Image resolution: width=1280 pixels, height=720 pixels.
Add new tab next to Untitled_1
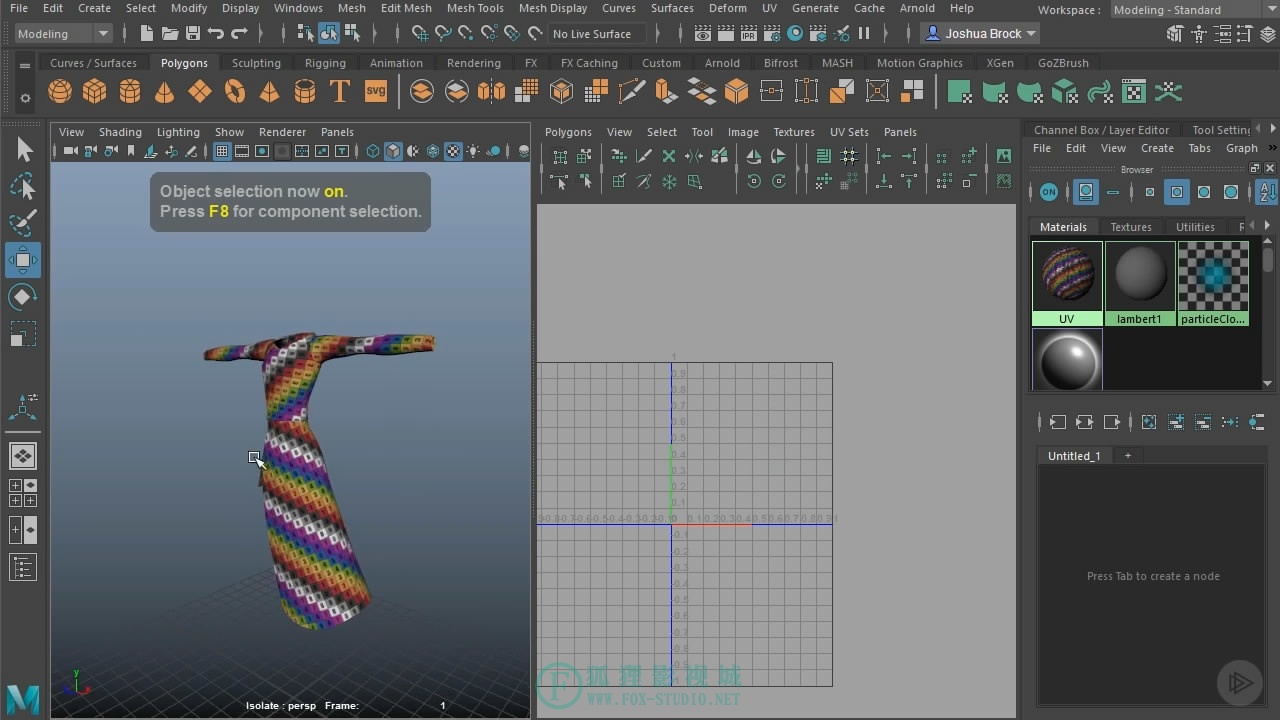[1128, 456]
